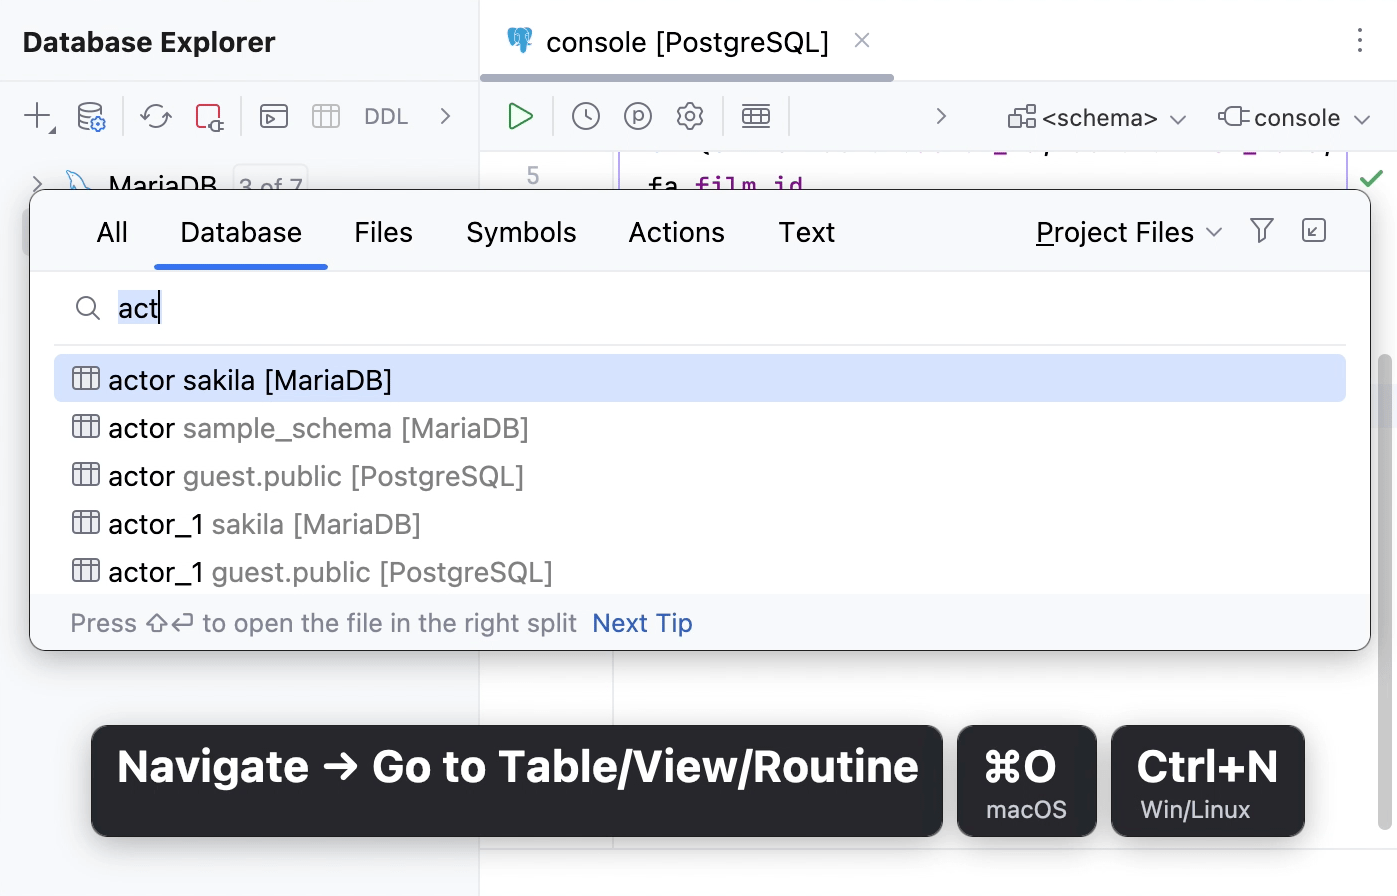
Task: Click the In-Editor Results table icon
Action: tap(756, 117)
